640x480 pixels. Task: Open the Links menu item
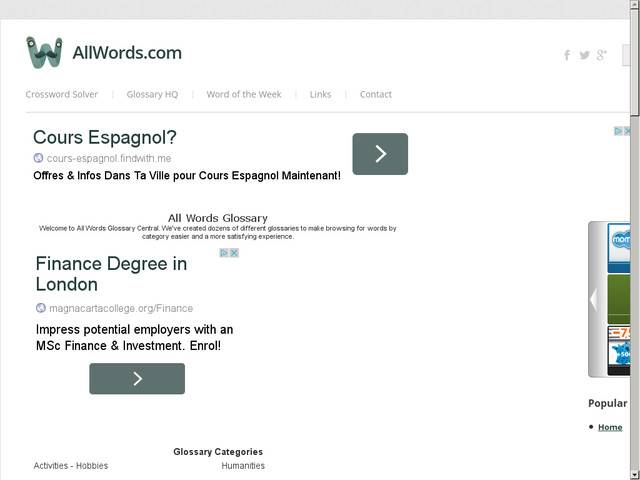click(x=320, y=94)
